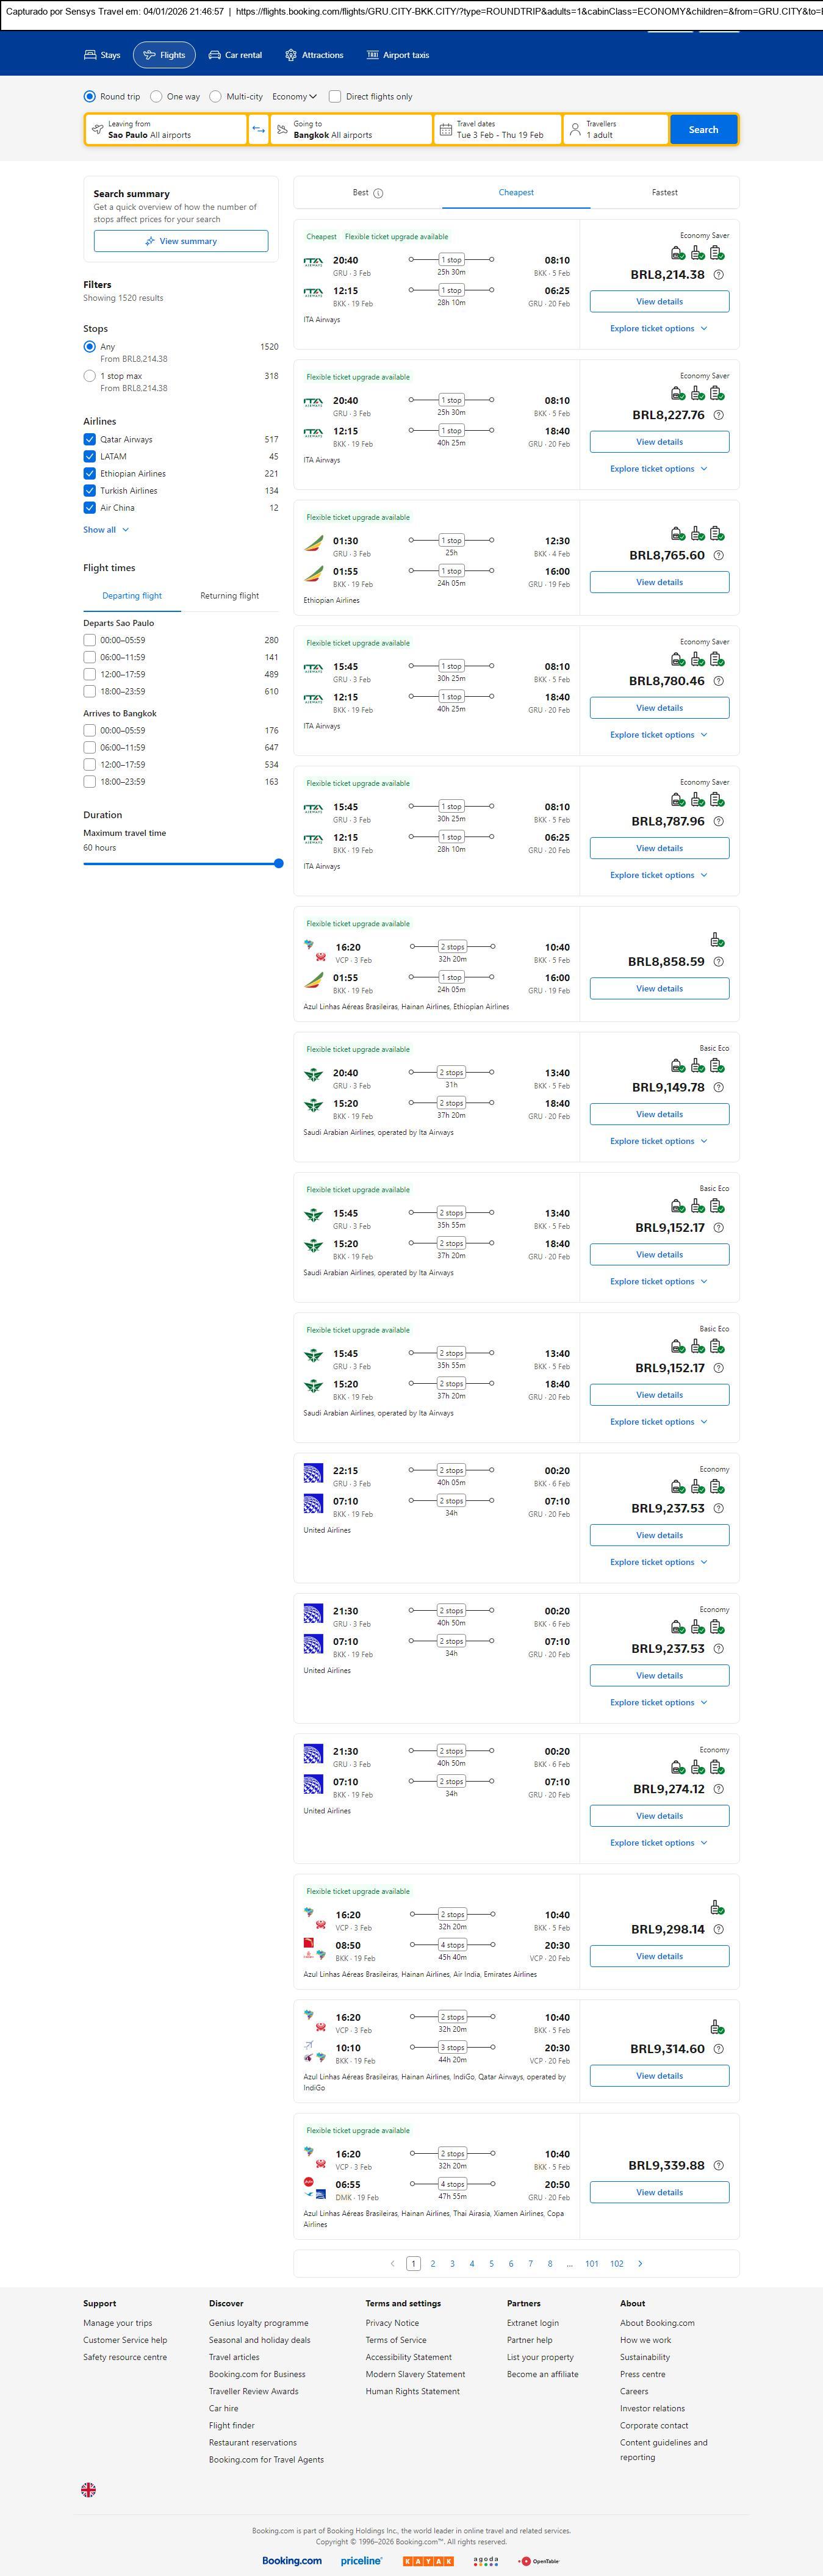
Task: Click the Leaving from Sao Paulo field
Action: 166,129
